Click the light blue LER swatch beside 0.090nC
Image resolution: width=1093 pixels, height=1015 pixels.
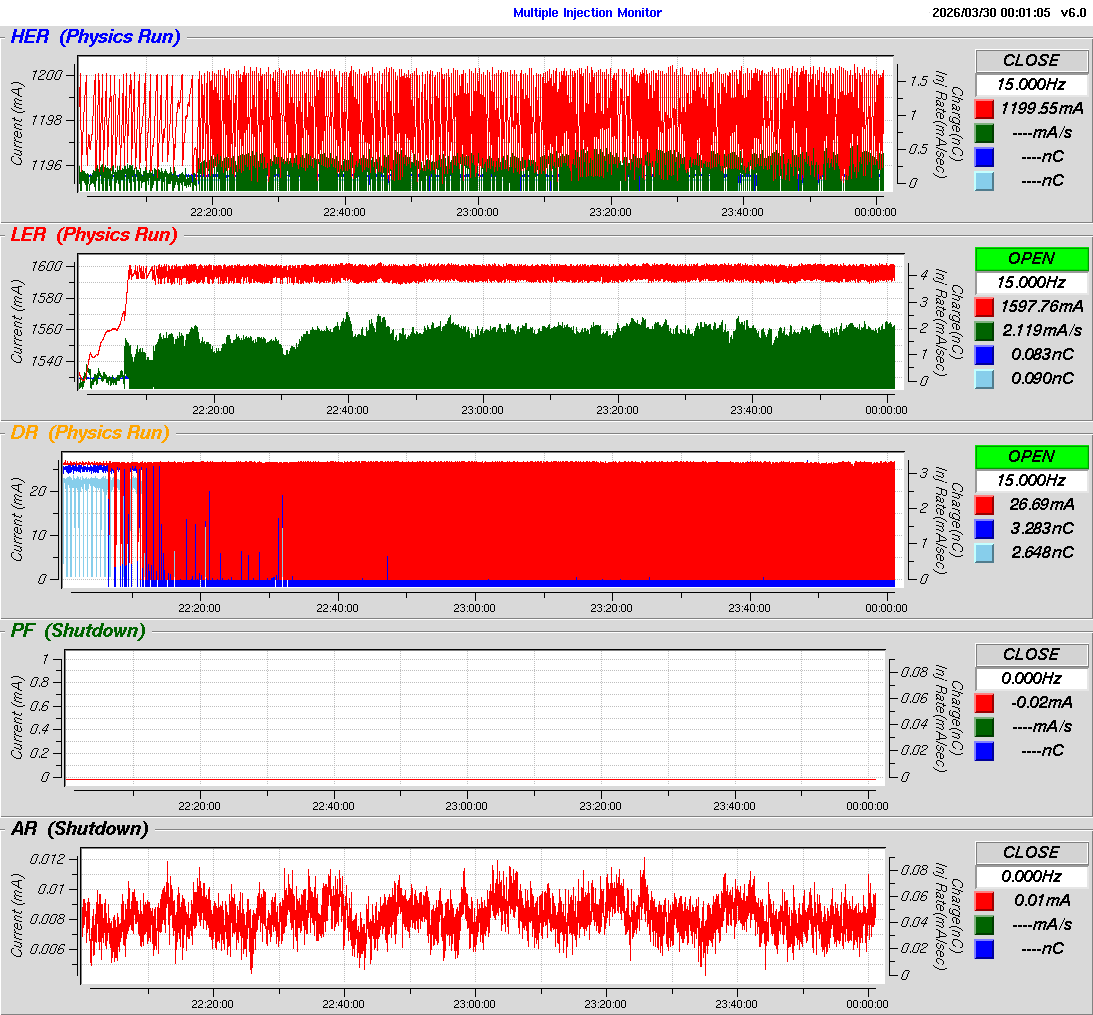click(x=984, y=378)
